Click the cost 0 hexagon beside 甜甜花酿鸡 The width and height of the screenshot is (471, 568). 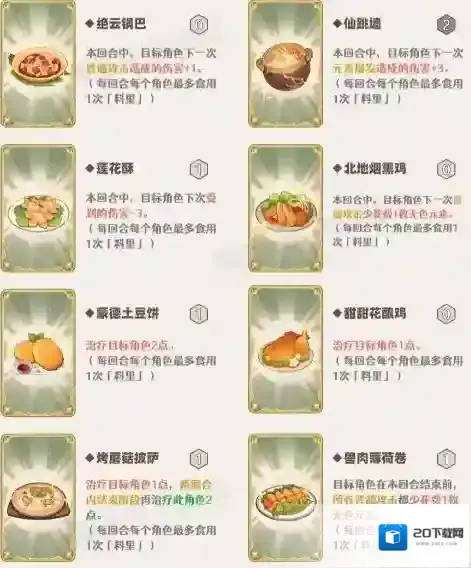446,314
